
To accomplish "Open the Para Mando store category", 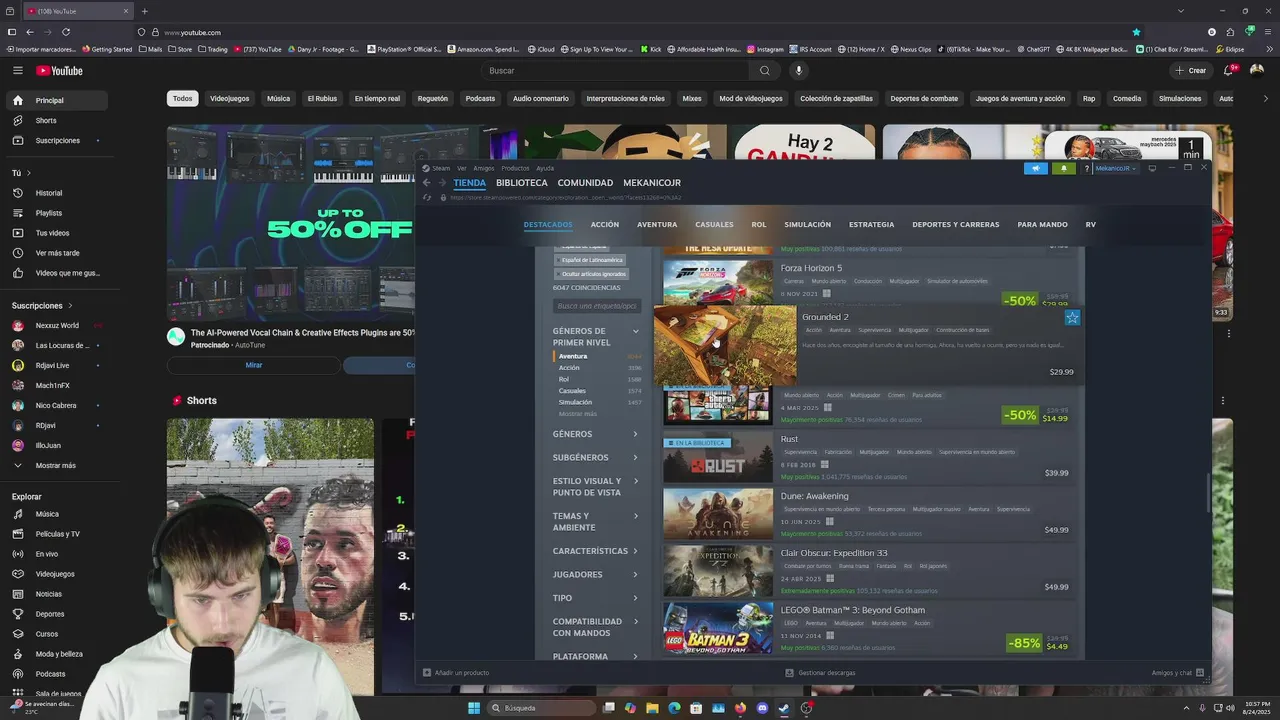I will [x=1042, y=225].
